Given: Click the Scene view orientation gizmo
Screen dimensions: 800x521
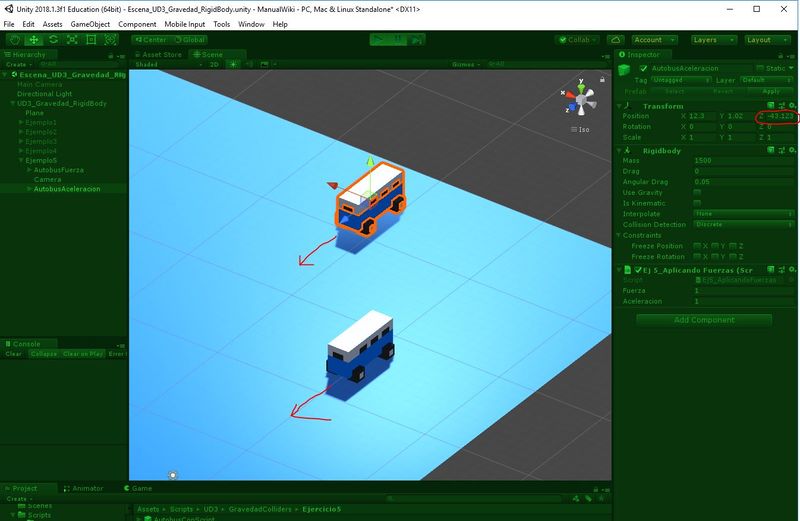Looking at the screenshot, I should pyautogui.click(x=581, y=100).
